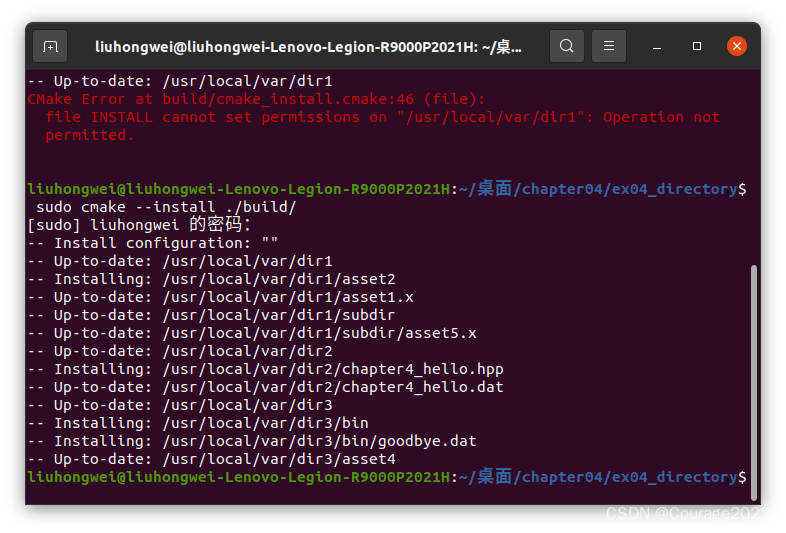Open the terminal search
This screenshot has width=786, height=533.
click(x=566, y=47)
